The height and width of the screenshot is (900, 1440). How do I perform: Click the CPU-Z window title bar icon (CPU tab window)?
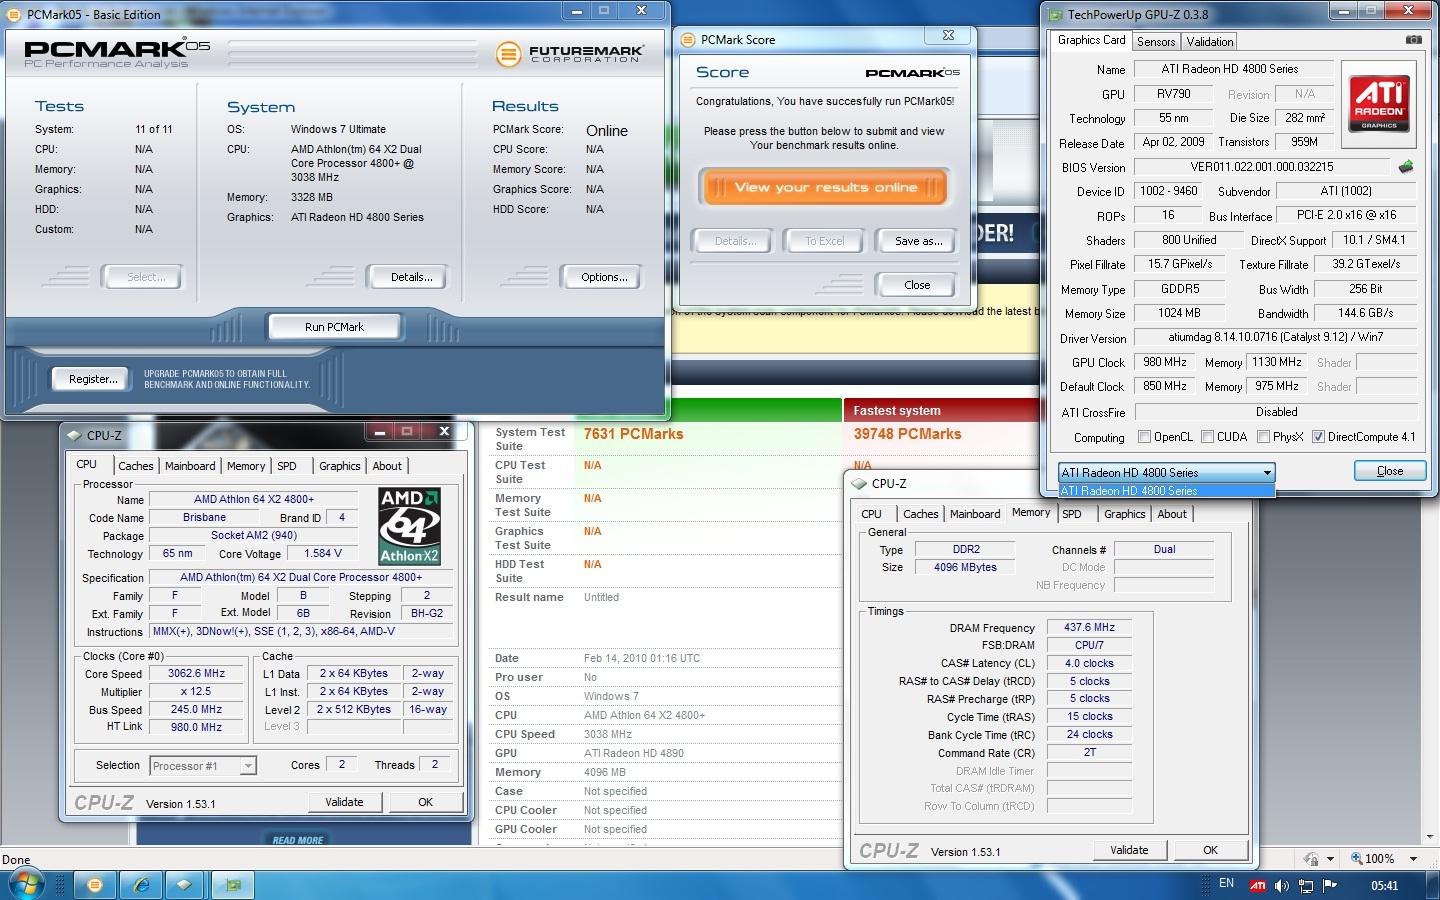point(74,435)
